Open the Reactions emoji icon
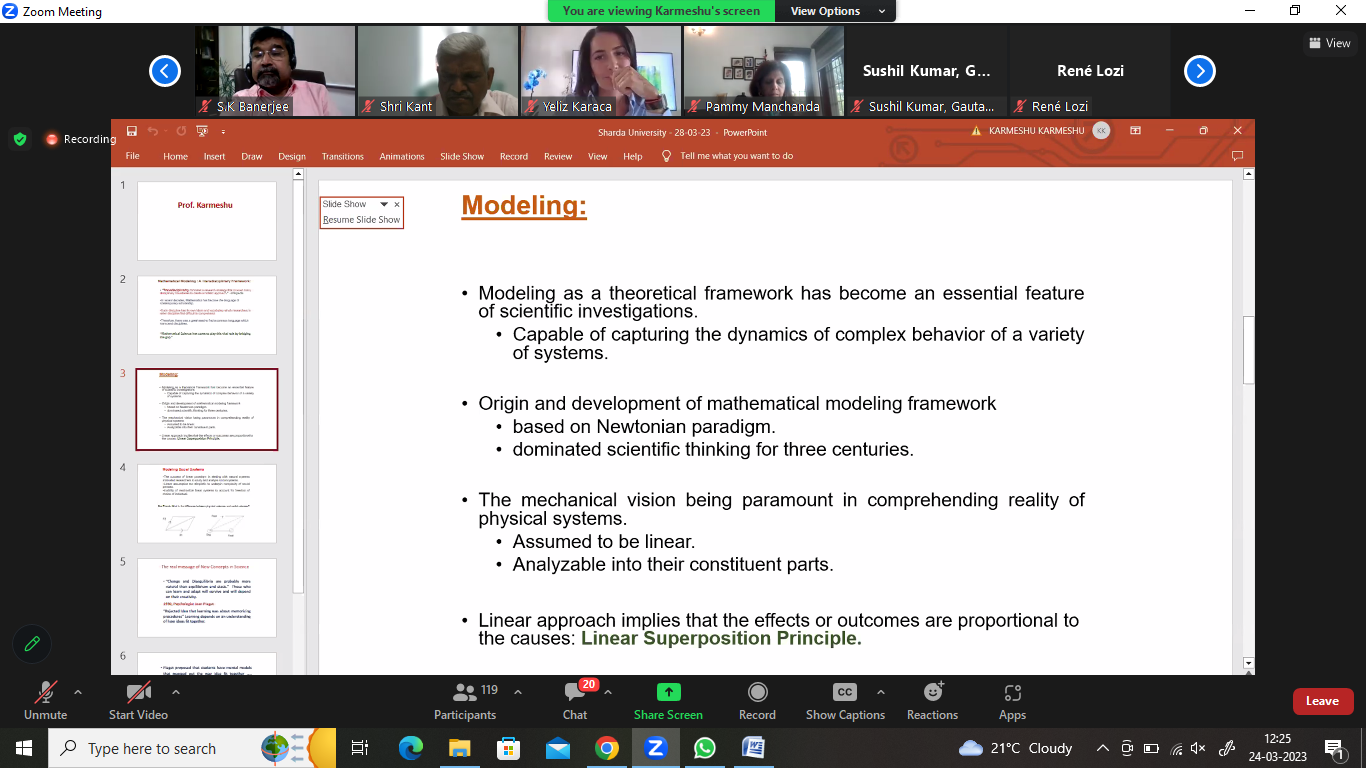This screenshot has height=768, width=1366. point(933,693)
